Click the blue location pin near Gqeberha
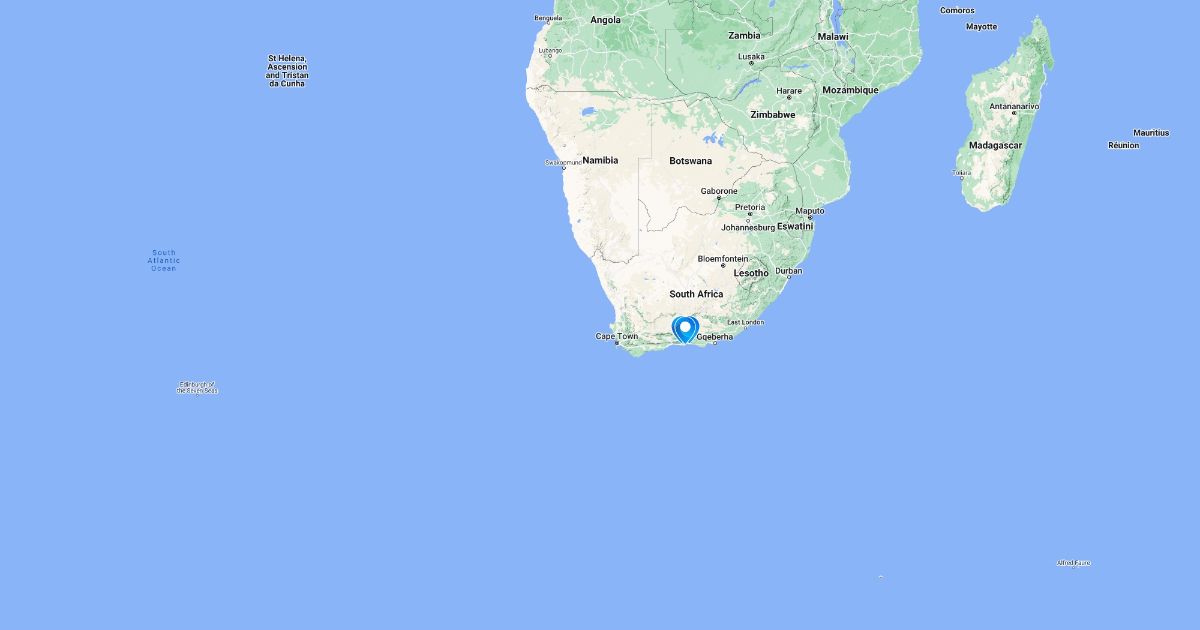The image size is (1200, 630). tap(685, 329)
